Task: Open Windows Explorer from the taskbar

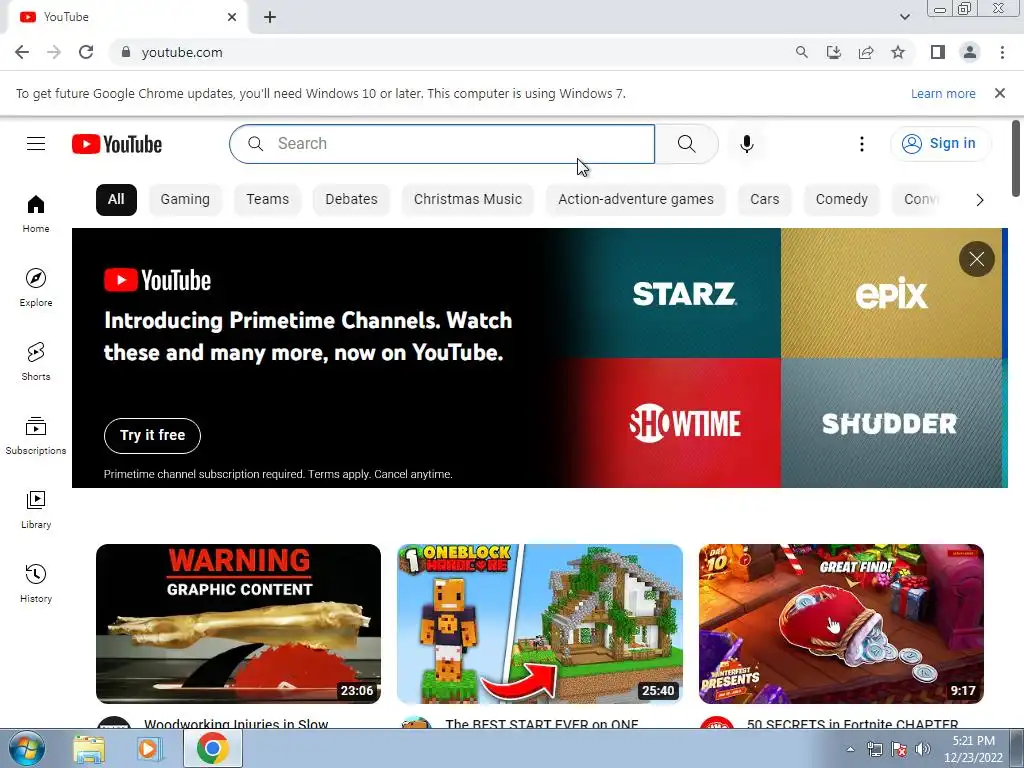Action: [89, 749]
